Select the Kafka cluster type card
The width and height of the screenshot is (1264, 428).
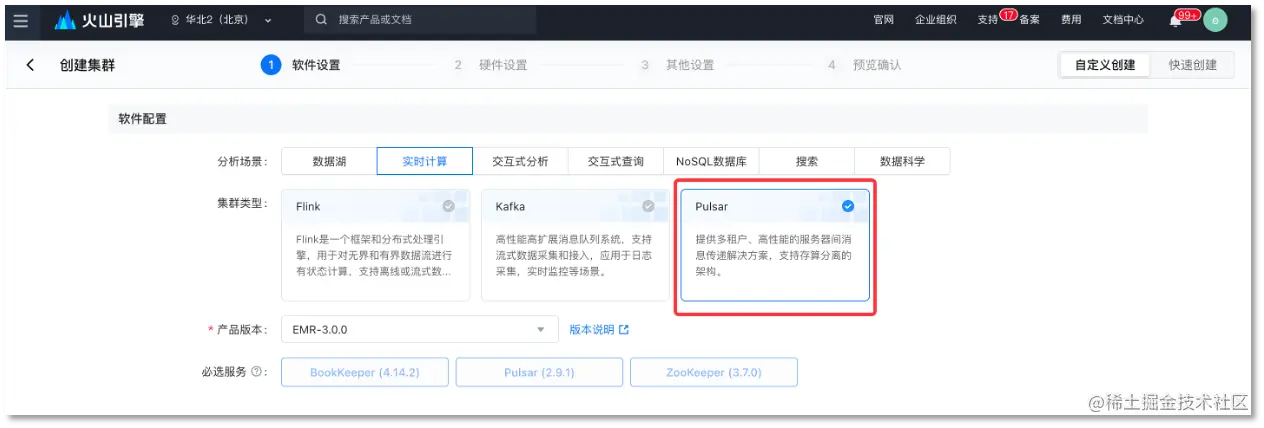click(575, 245)
